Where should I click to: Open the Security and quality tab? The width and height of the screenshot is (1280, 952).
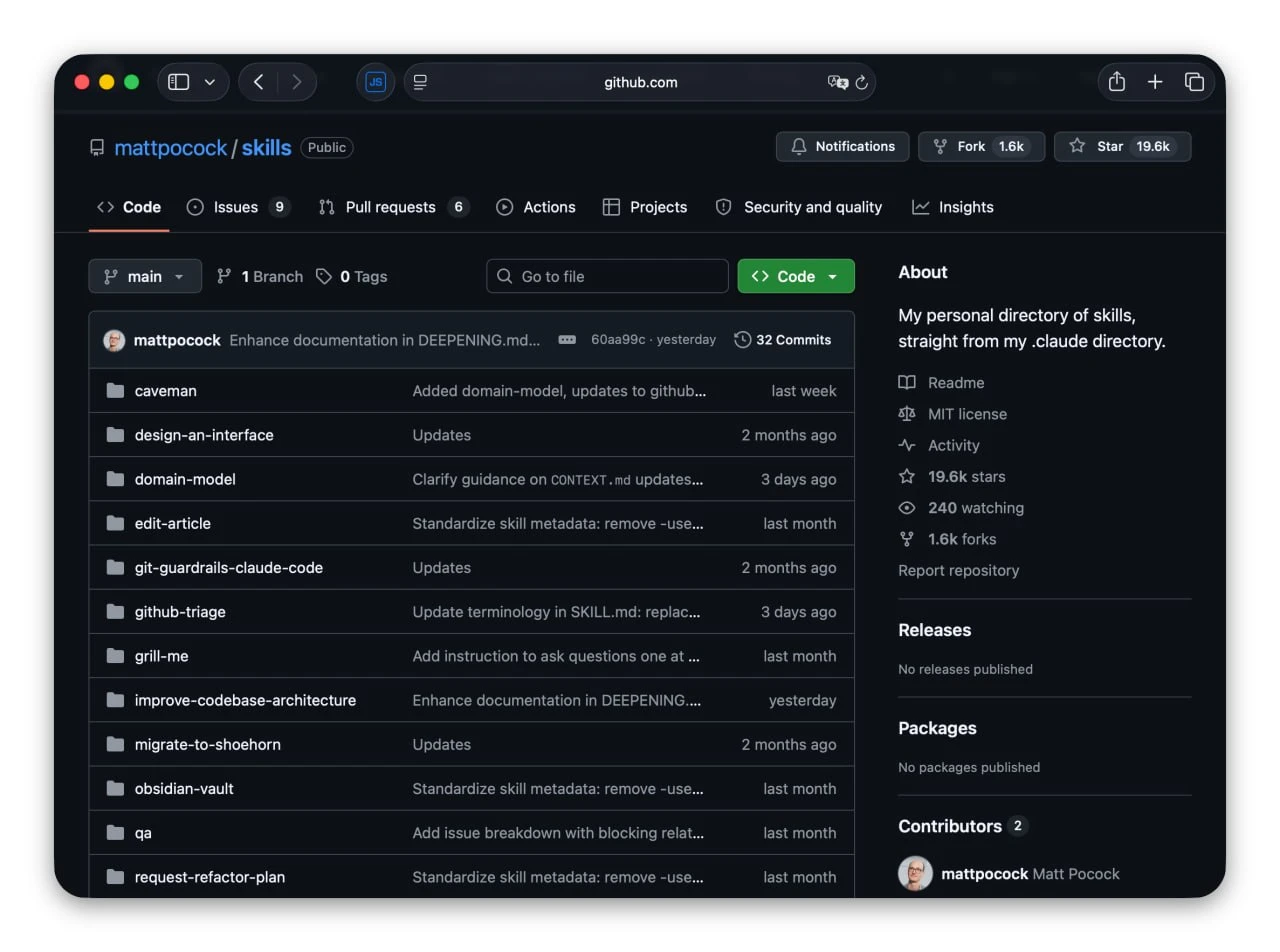pos(799,207)
